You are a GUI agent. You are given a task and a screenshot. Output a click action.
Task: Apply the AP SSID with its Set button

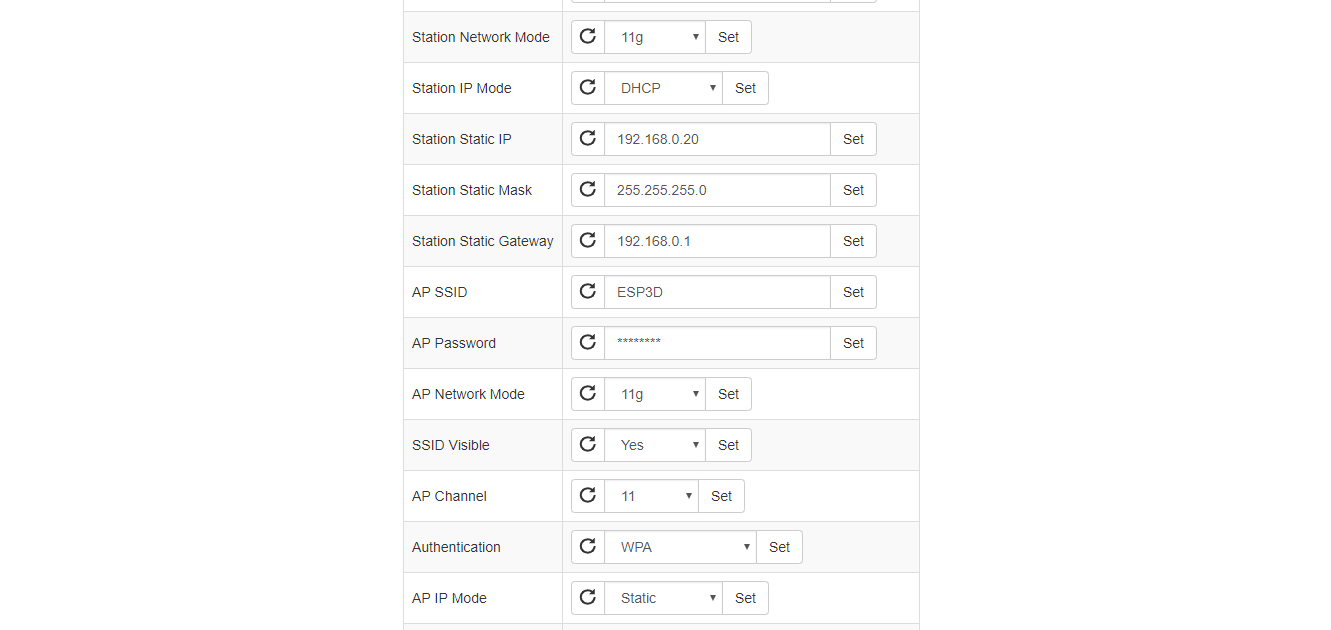click(x=853, y=292)
